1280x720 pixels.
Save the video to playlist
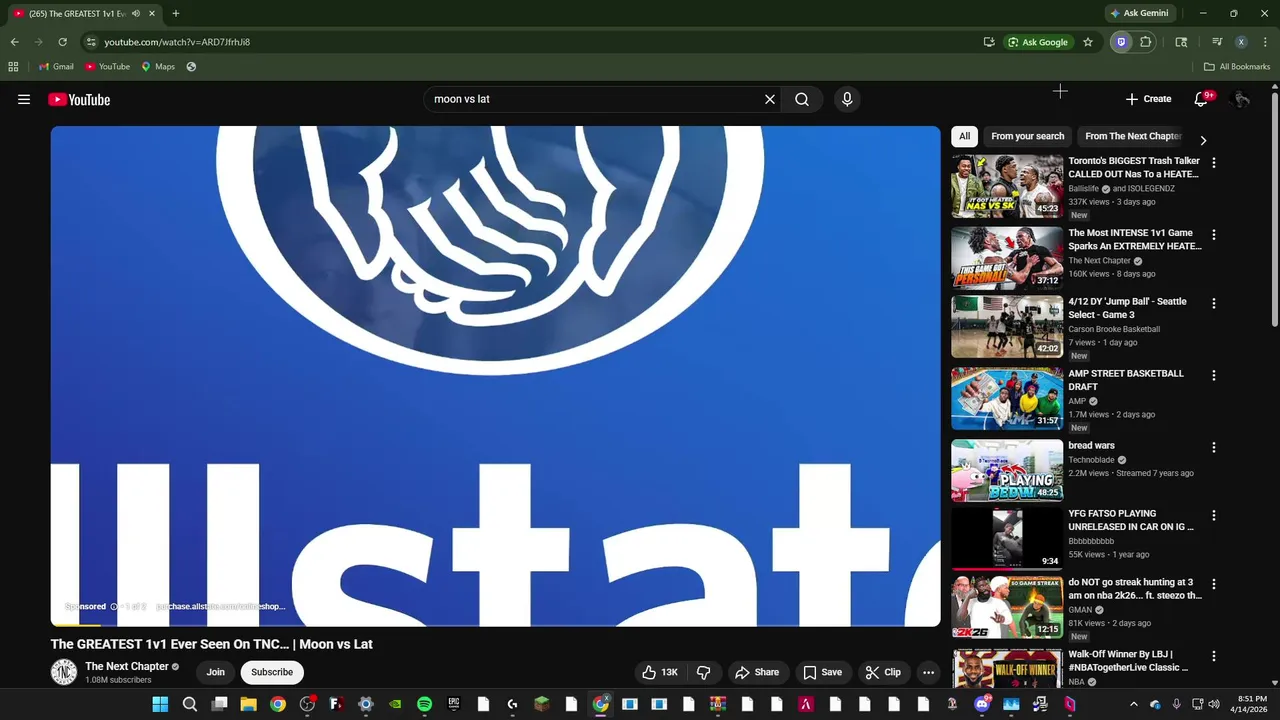coord(822,672)
